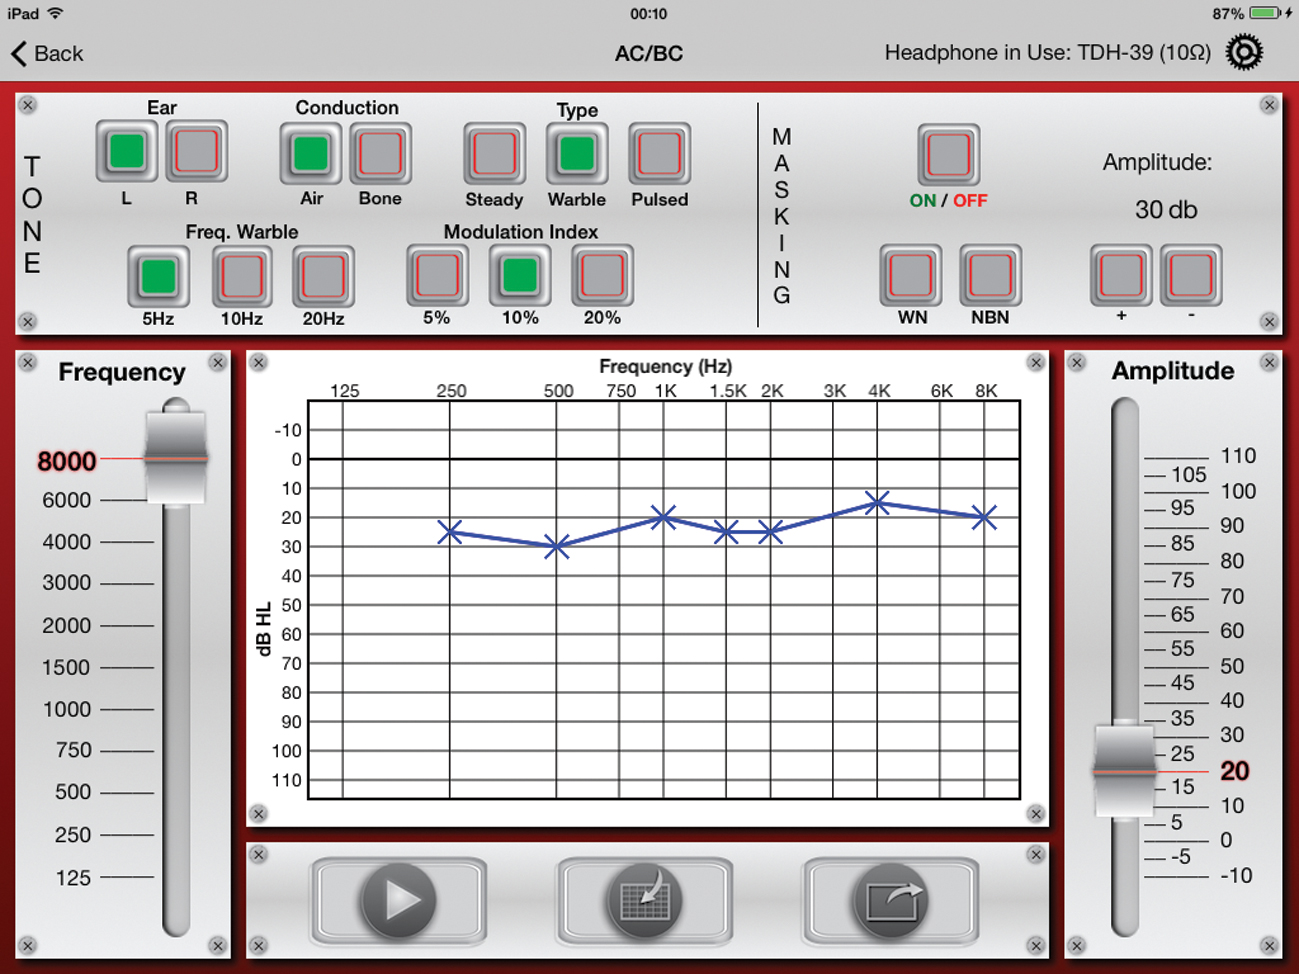
Task: Choose 10Hz frequency warble
Action: 241,276
